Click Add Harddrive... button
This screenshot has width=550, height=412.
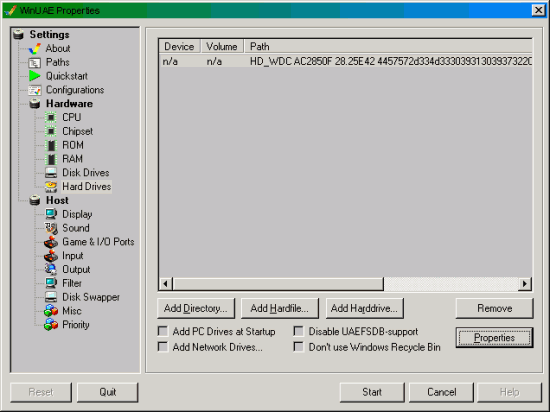[364, 309]
